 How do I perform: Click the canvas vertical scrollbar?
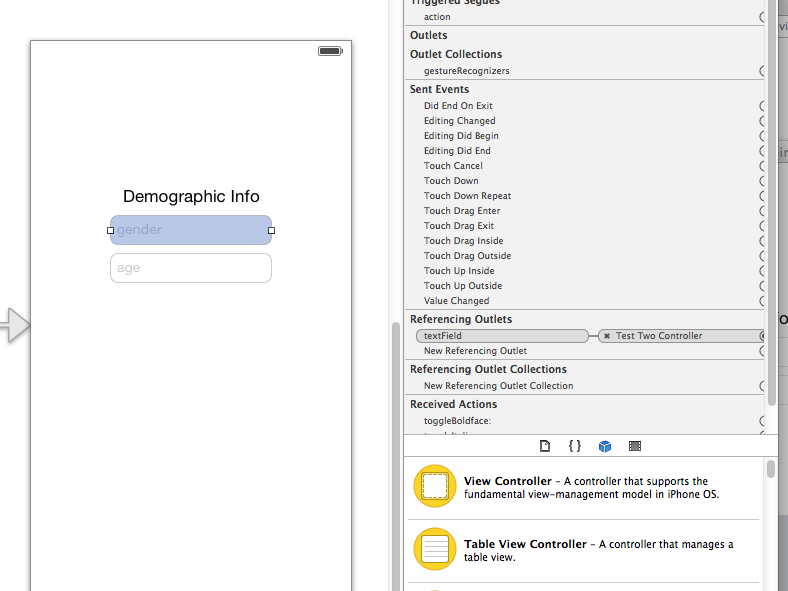click(396, 456)
